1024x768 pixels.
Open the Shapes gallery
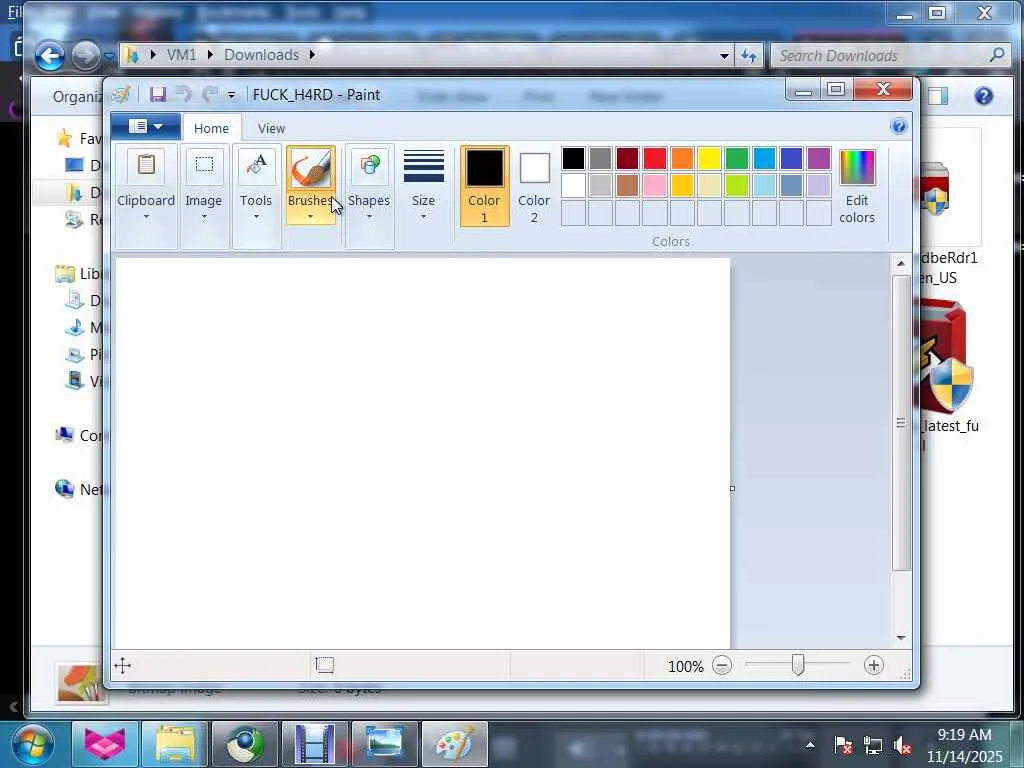pyautogui.click(x=369, y=196)
